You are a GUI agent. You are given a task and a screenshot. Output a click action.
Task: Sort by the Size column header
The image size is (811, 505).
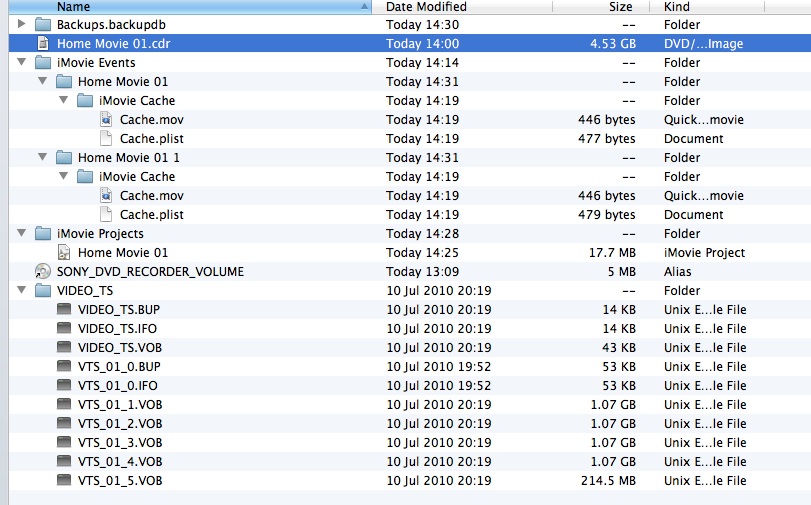tap(600, 7)
